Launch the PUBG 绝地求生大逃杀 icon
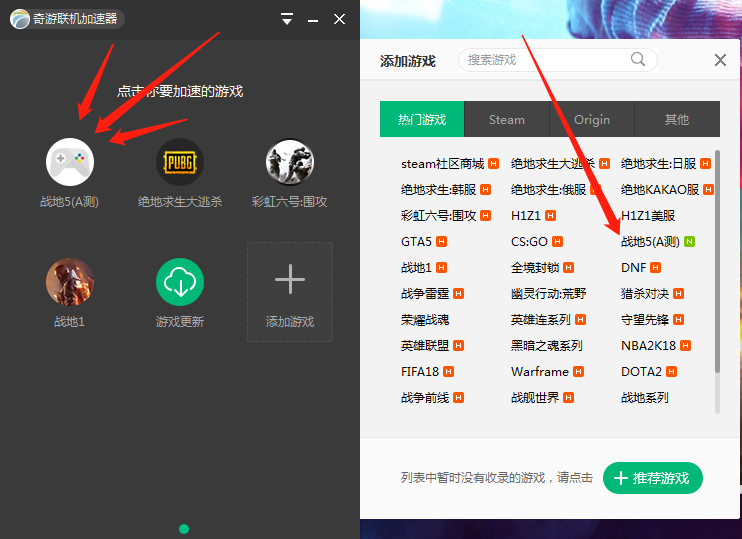The width and height of the screenshot is (742, 539). [180, 162]
